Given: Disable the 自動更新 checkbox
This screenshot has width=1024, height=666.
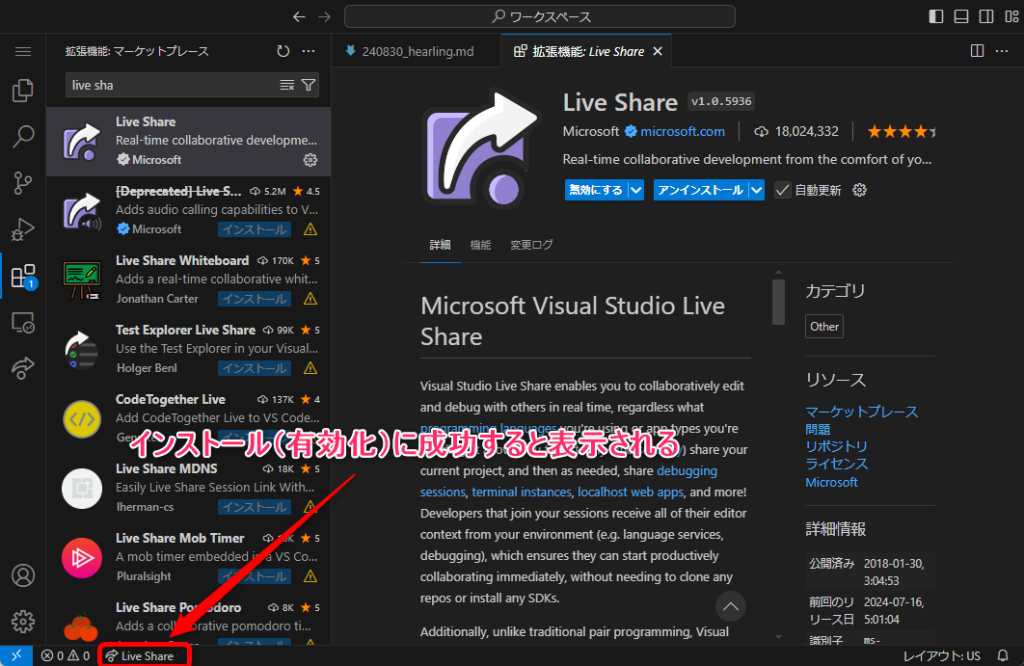Looking at the screenshot, I should tap(781, 190).
